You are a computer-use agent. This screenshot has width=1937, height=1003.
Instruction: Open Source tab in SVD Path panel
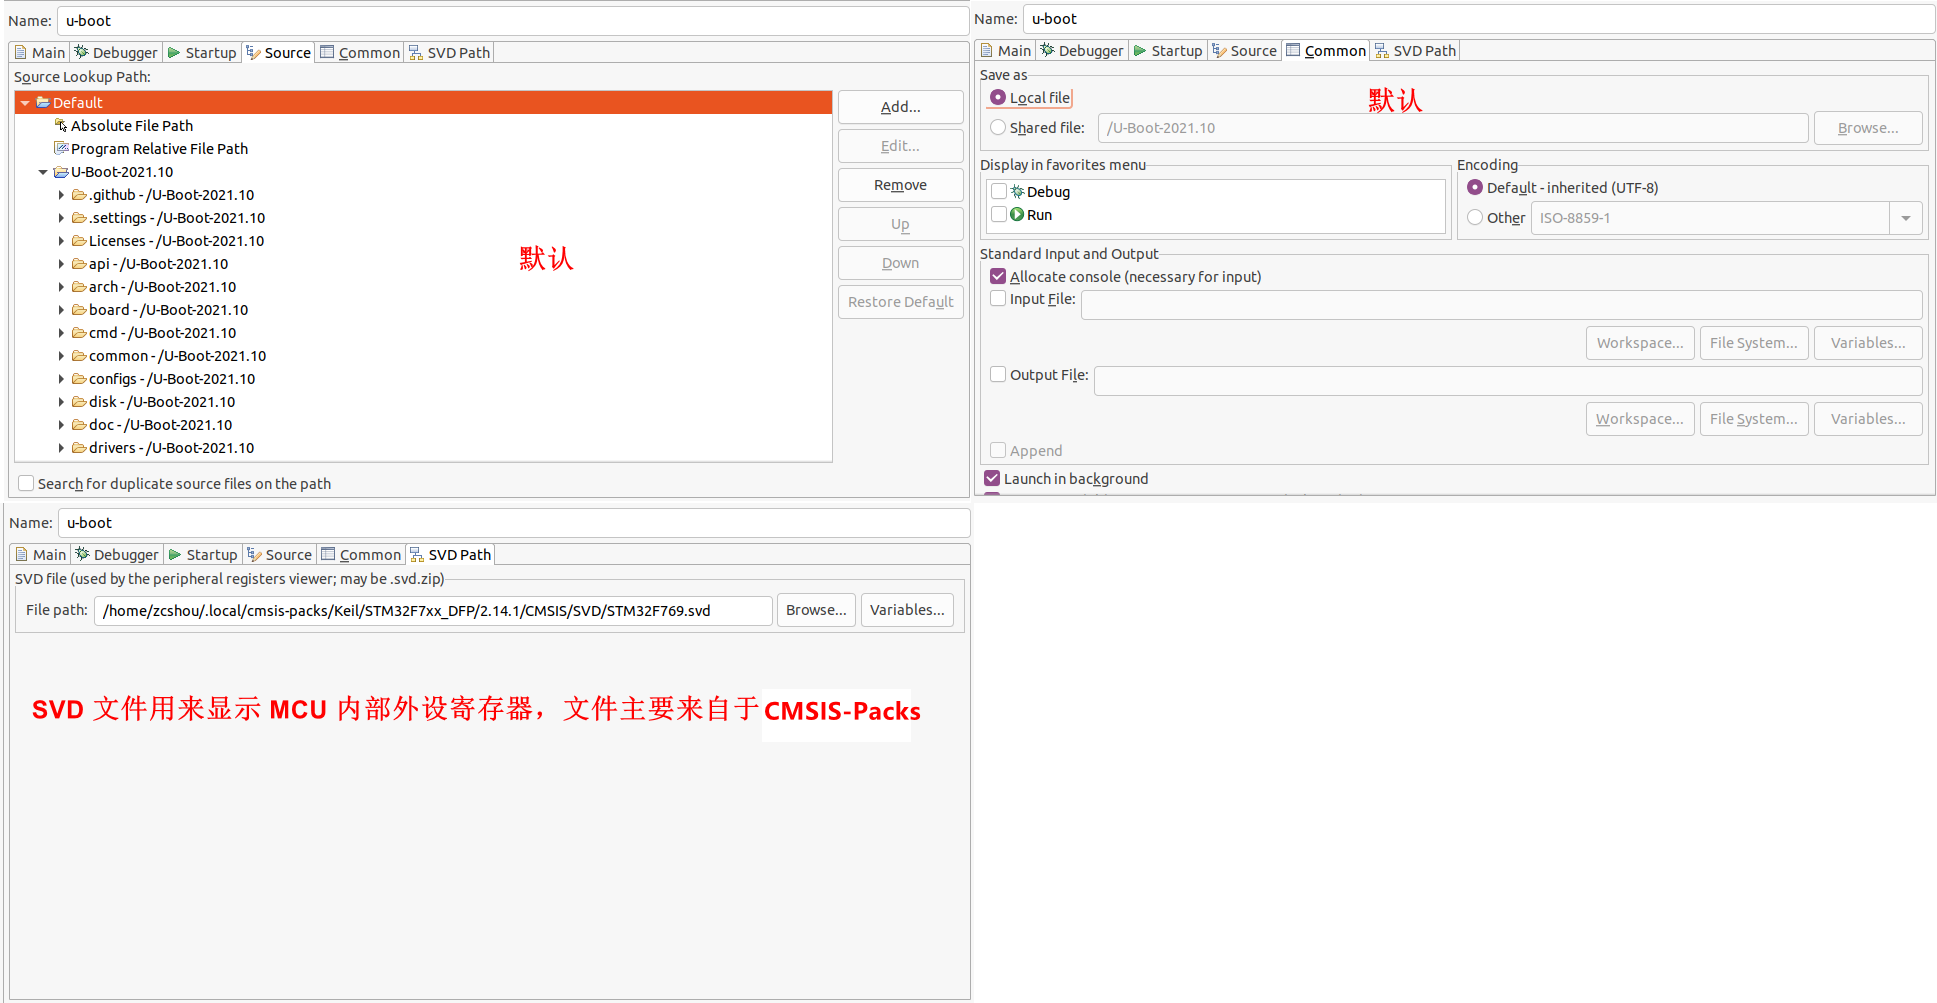click(x=280, y=555)
